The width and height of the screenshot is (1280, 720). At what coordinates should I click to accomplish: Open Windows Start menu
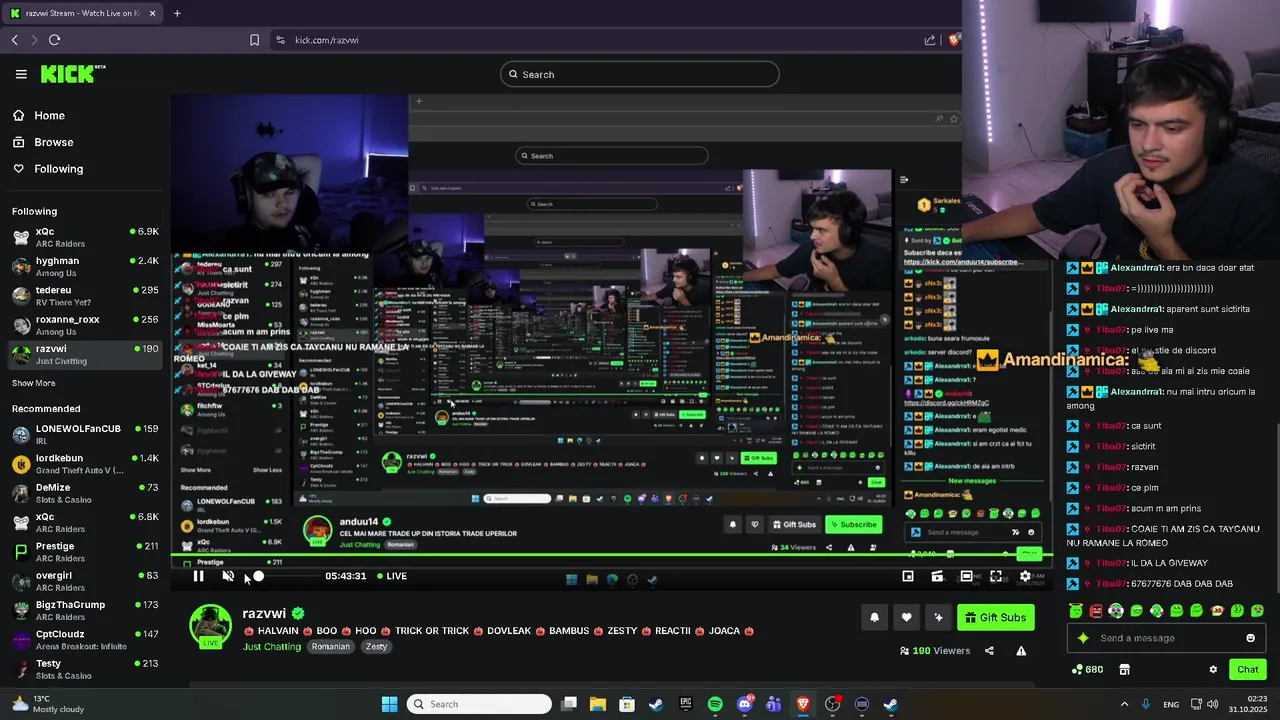(x=389, y=704)
